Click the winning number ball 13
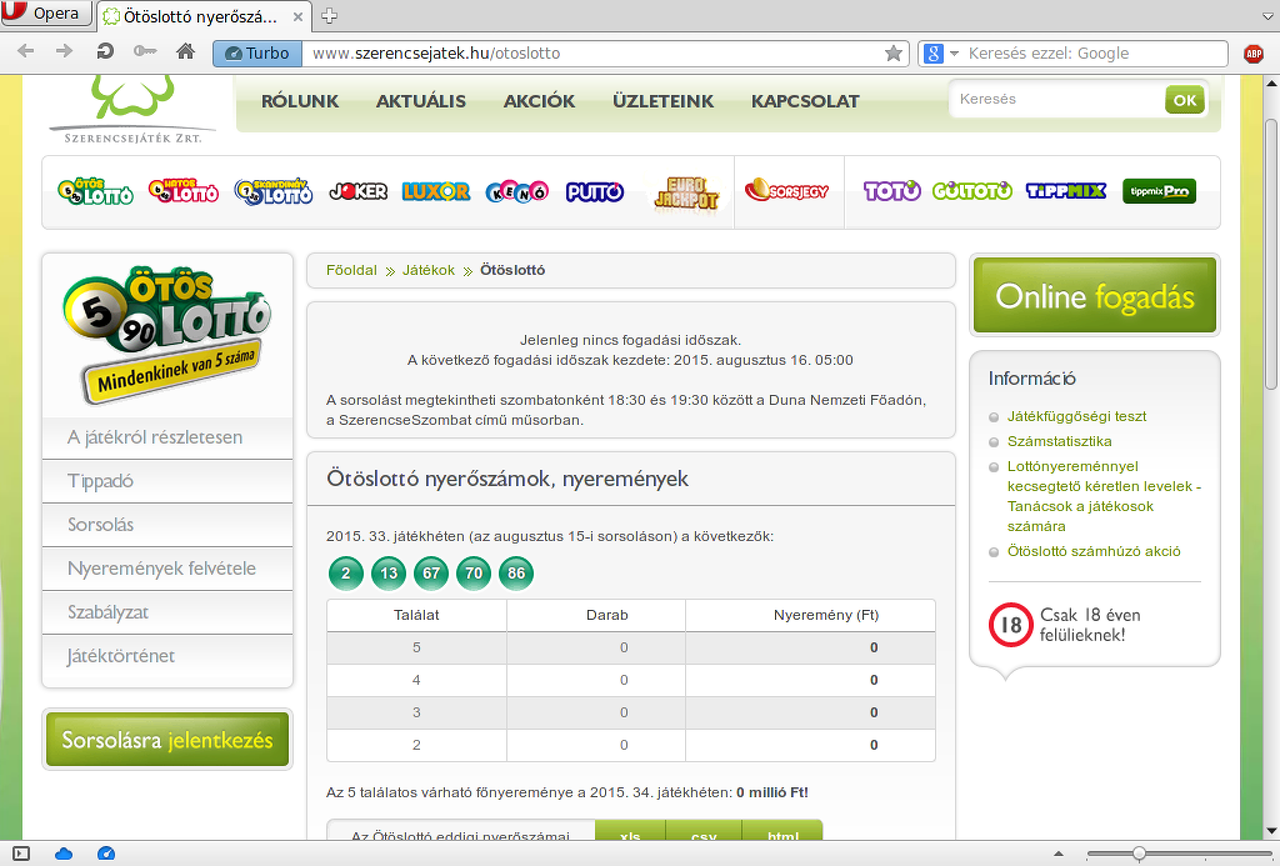Viewport: 1280px width, 866px height. [389, 573]
